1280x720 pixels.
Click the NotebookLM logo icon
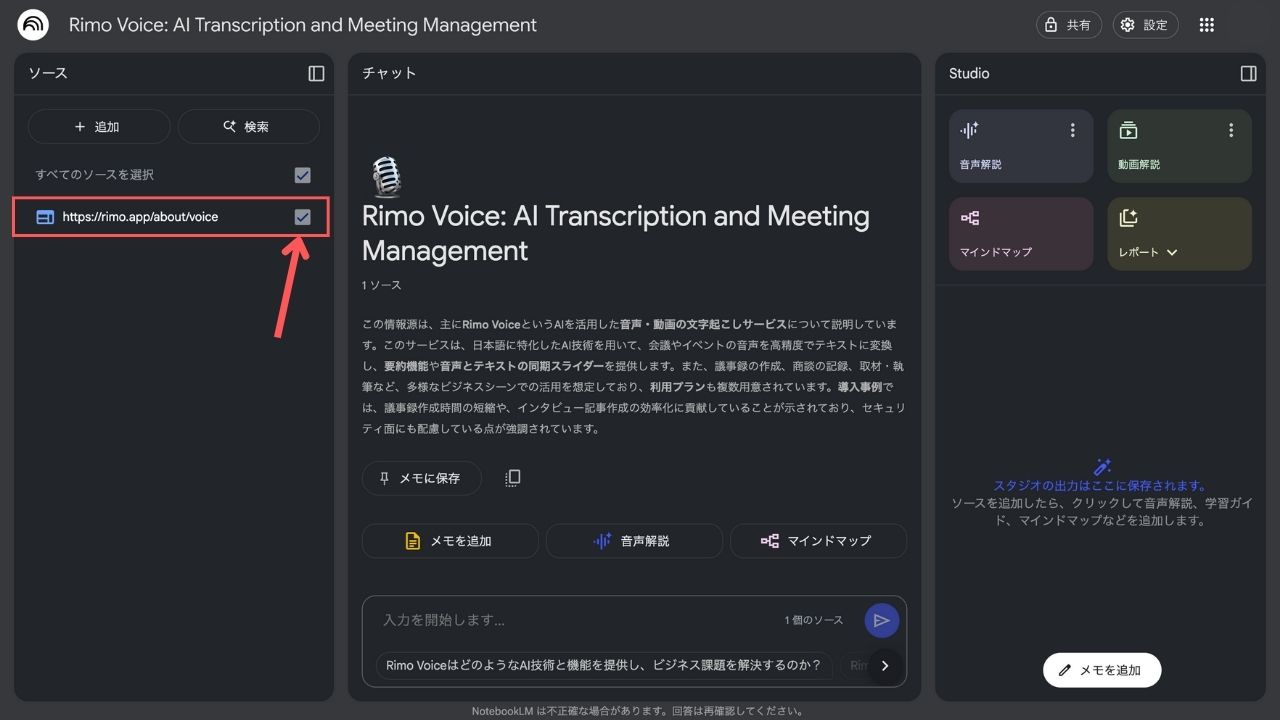(x=33, y=25)
